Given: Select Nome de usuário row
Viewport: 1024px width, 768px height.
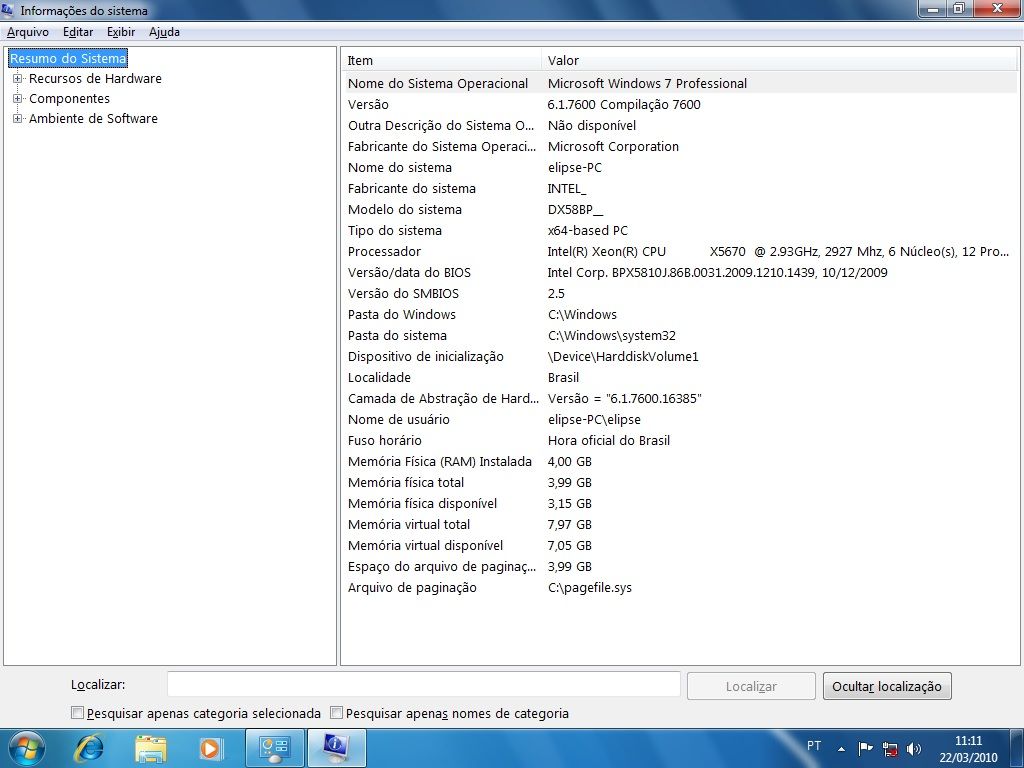Looking at the screenshot, I should point(679,420).
